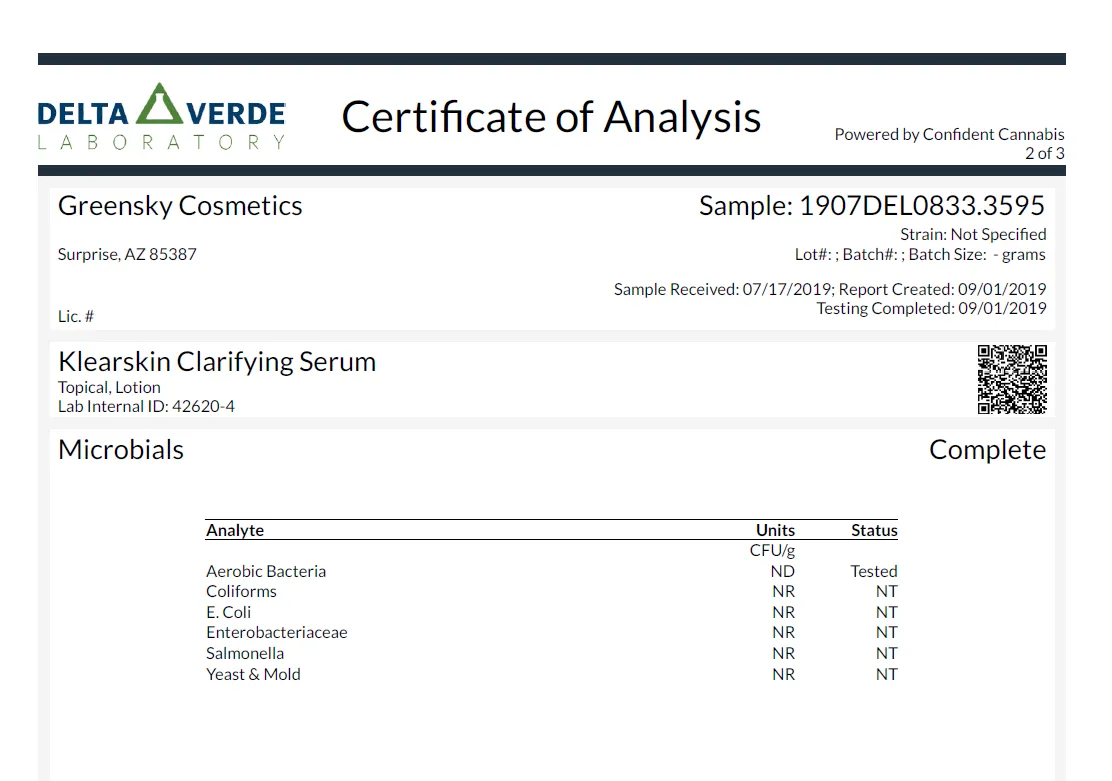
Task: Click the 'Status' column header
Action: tap(874, 530)
